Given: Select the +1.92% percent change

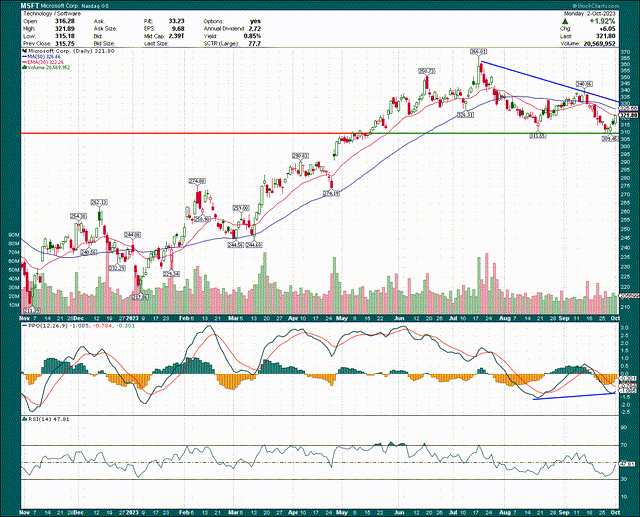Looking at the screenshot, I should 602,21.
